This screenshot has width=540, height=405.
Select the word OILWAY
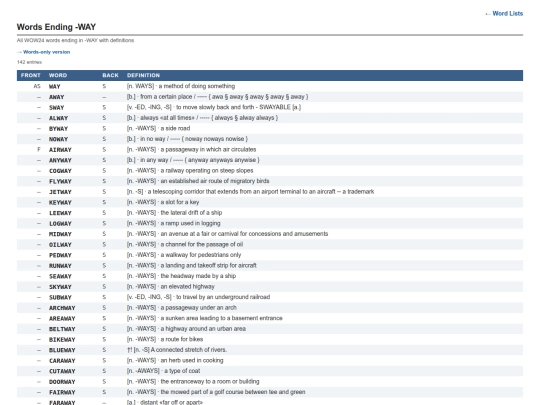60,245
